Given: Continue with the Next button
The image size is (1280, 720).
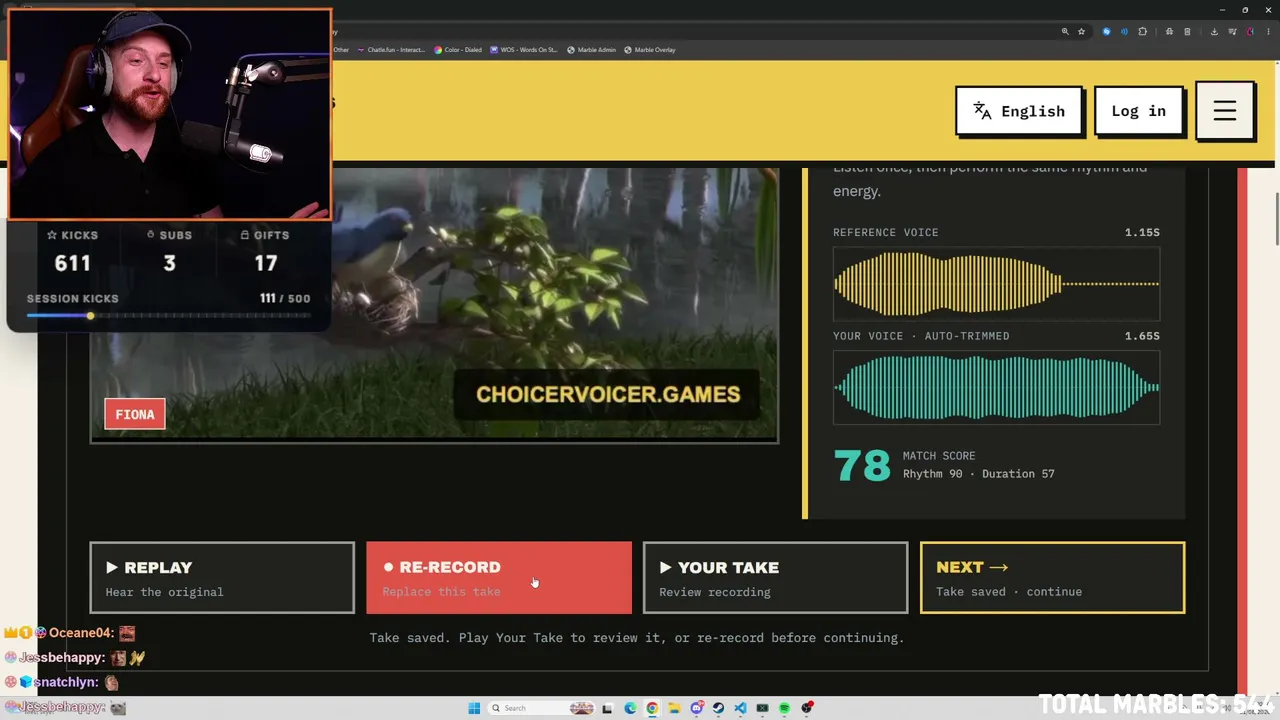Looking at the screenshot, I should pos(1052,578).
